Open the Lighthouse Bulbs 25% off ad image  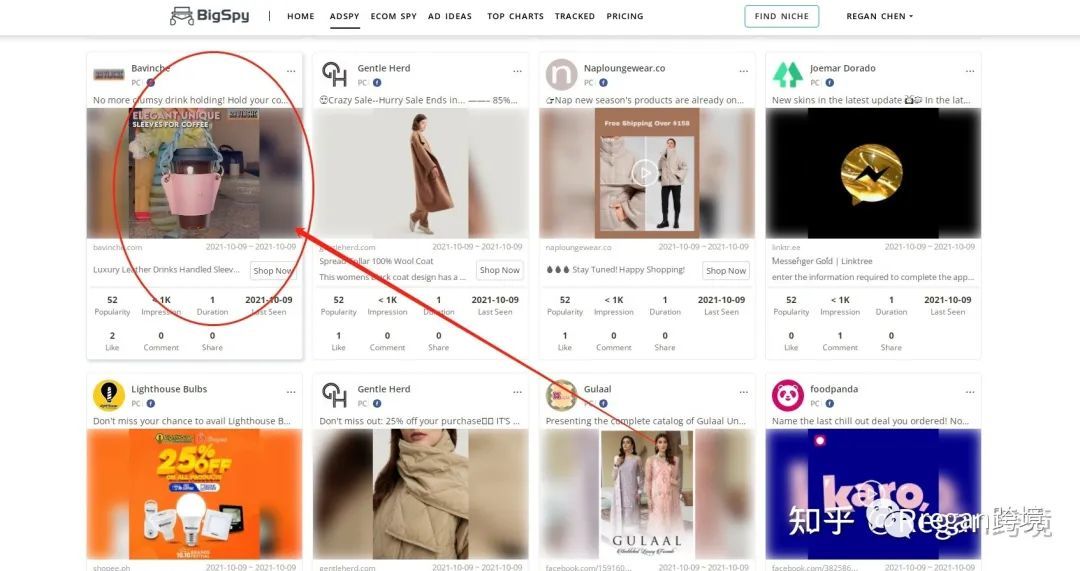[x=194, y=494]
